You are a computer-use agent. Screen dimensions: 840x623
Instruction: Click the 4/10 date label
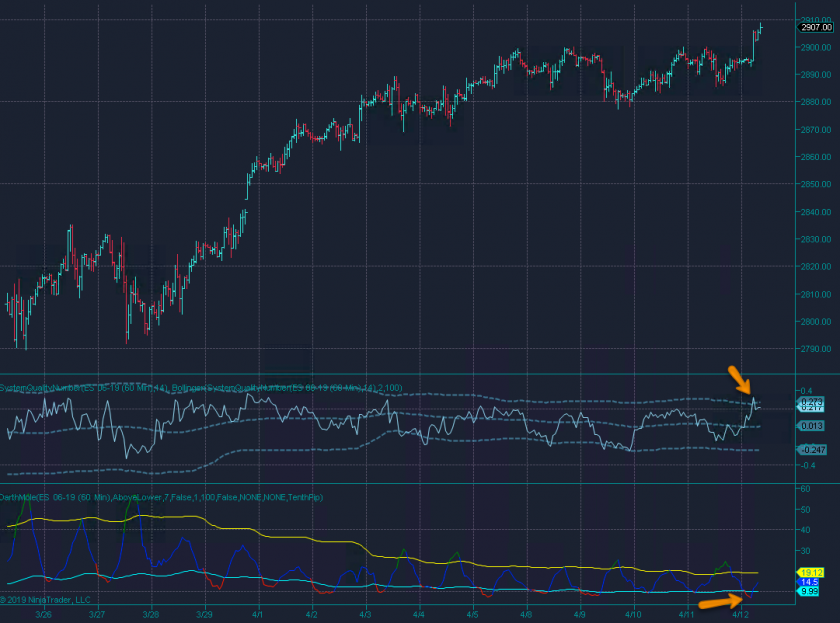(633, 614)
